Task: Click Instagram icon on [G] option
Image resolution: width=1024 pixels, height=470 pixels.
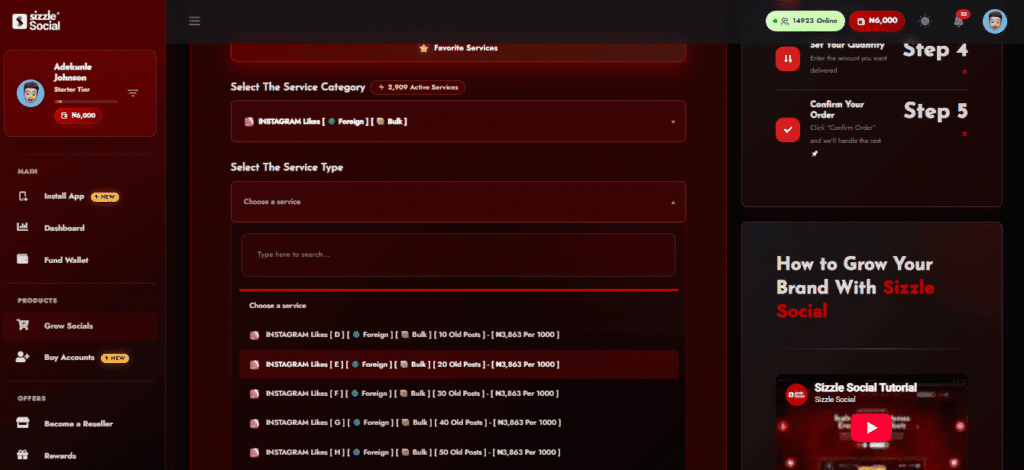Action: [x=255, y=423]
